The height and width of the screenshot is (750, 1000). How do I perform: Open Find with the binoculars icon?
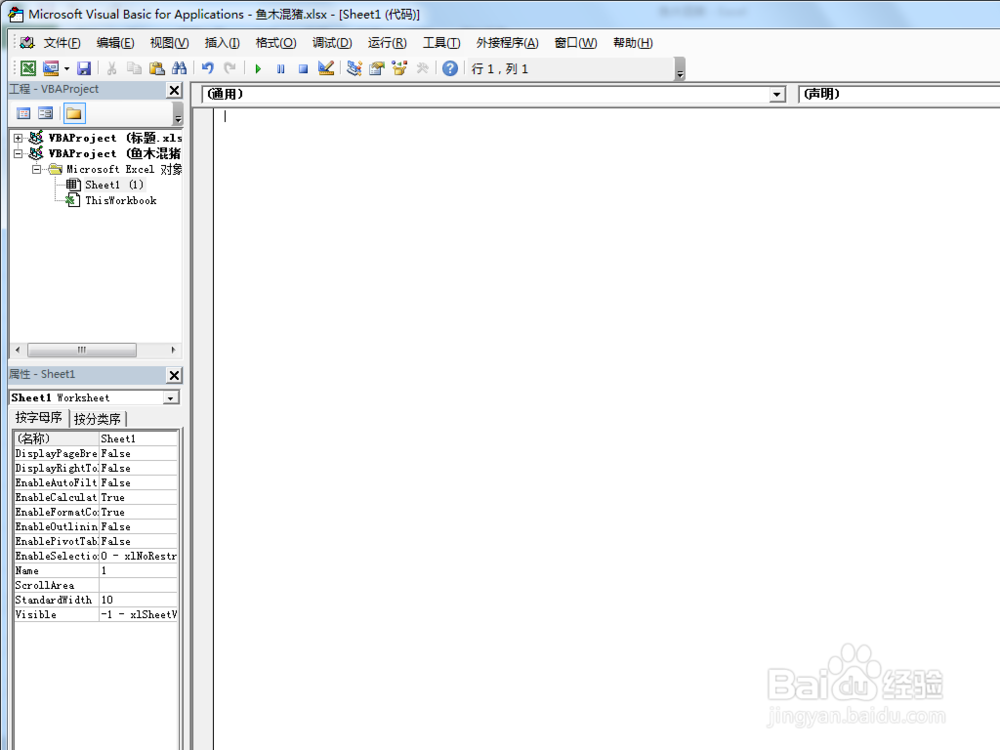(179, 68)
